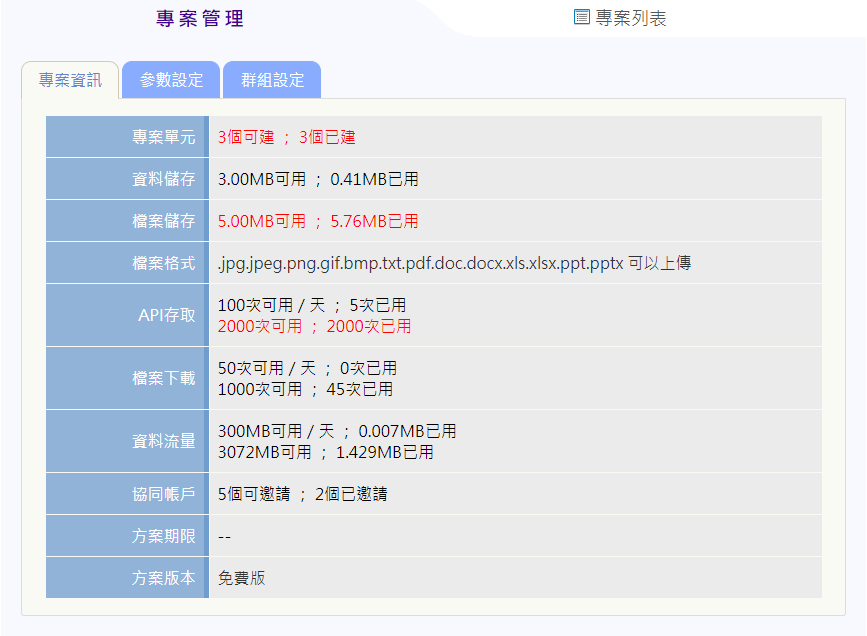Select the 檔案儲存 row label
Viewport: 867px width, 636px height.
point(163,221)
